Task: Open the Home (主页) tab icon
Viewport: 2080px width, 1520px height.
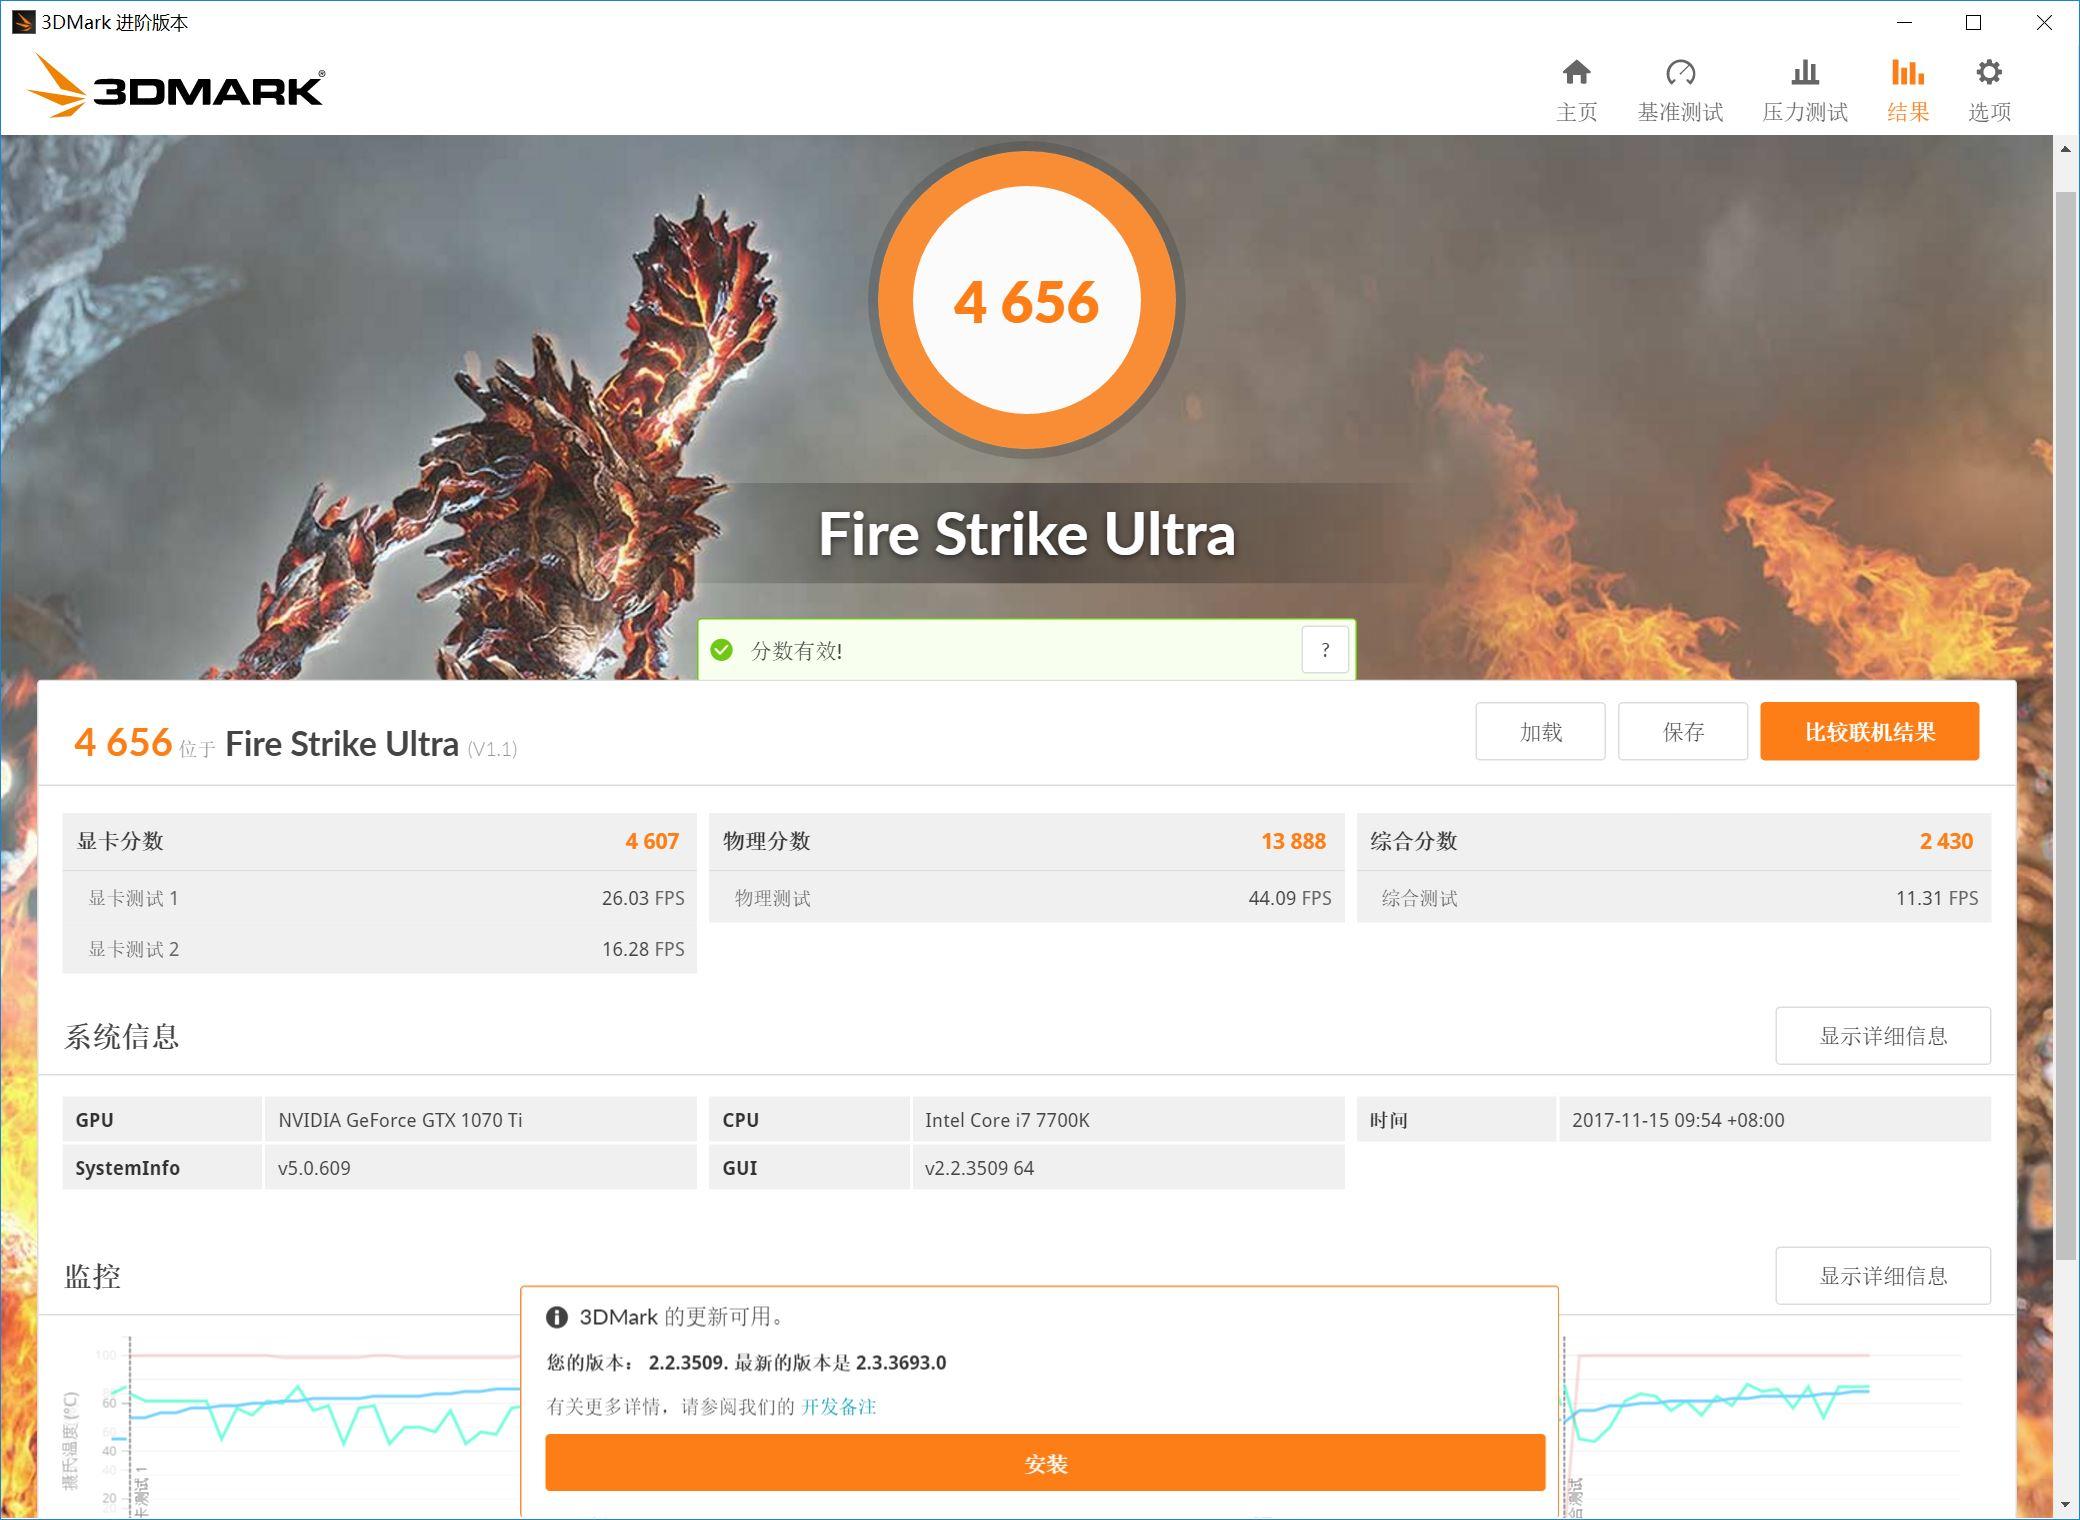Action: click(1576, 73)
